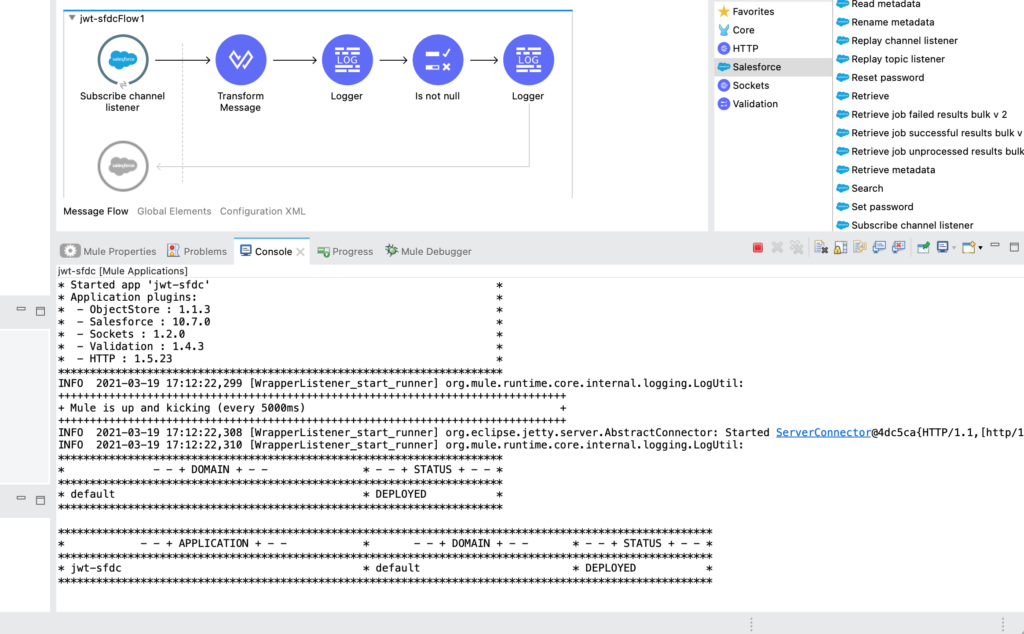Screen dimensions: 1024x634
Task: Toggle Scroll Lock in the Console toolbar
Action: click(838, 247)
